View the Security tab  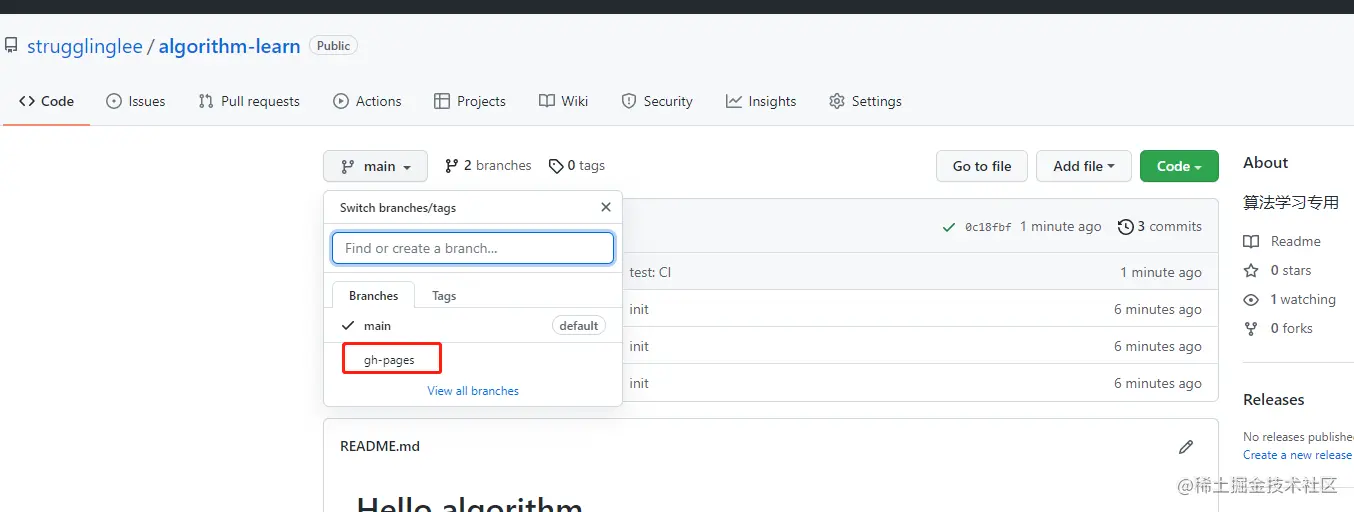click(657, 101)
